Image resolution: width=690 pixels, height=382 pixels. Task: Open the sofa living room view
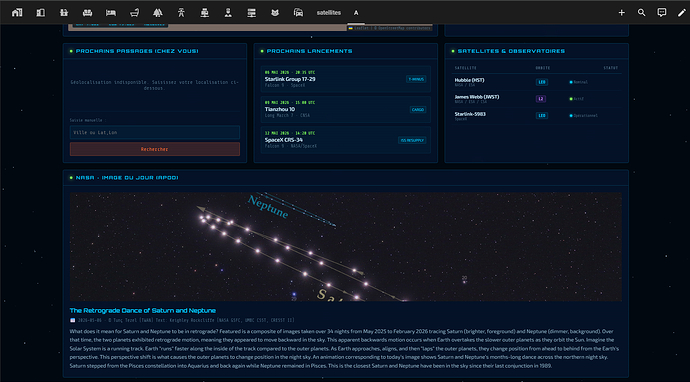point(88,13)
